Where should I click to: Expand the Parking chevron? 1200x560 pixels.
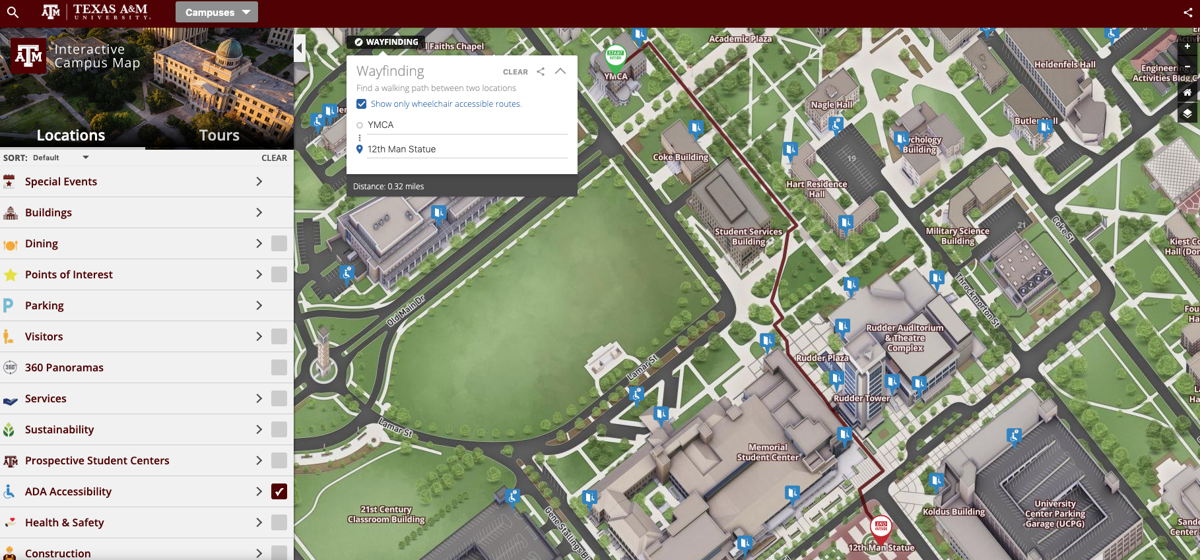tap(259, 306)
